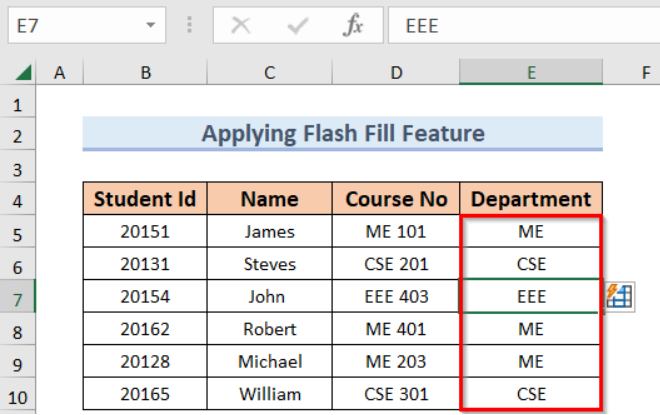Click the formula bar containing EEE
Screen dimensions: 660x415
click(524, 25)
